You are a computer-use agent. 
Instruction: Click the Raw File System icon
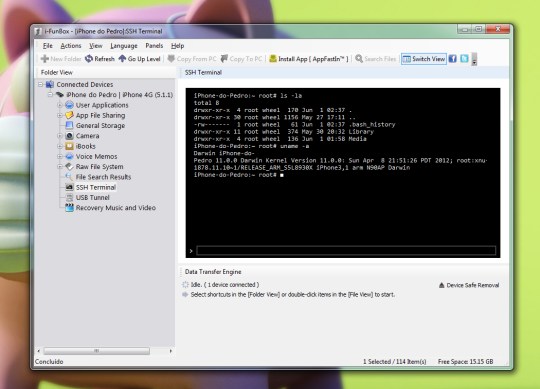[x=70, y=167]
